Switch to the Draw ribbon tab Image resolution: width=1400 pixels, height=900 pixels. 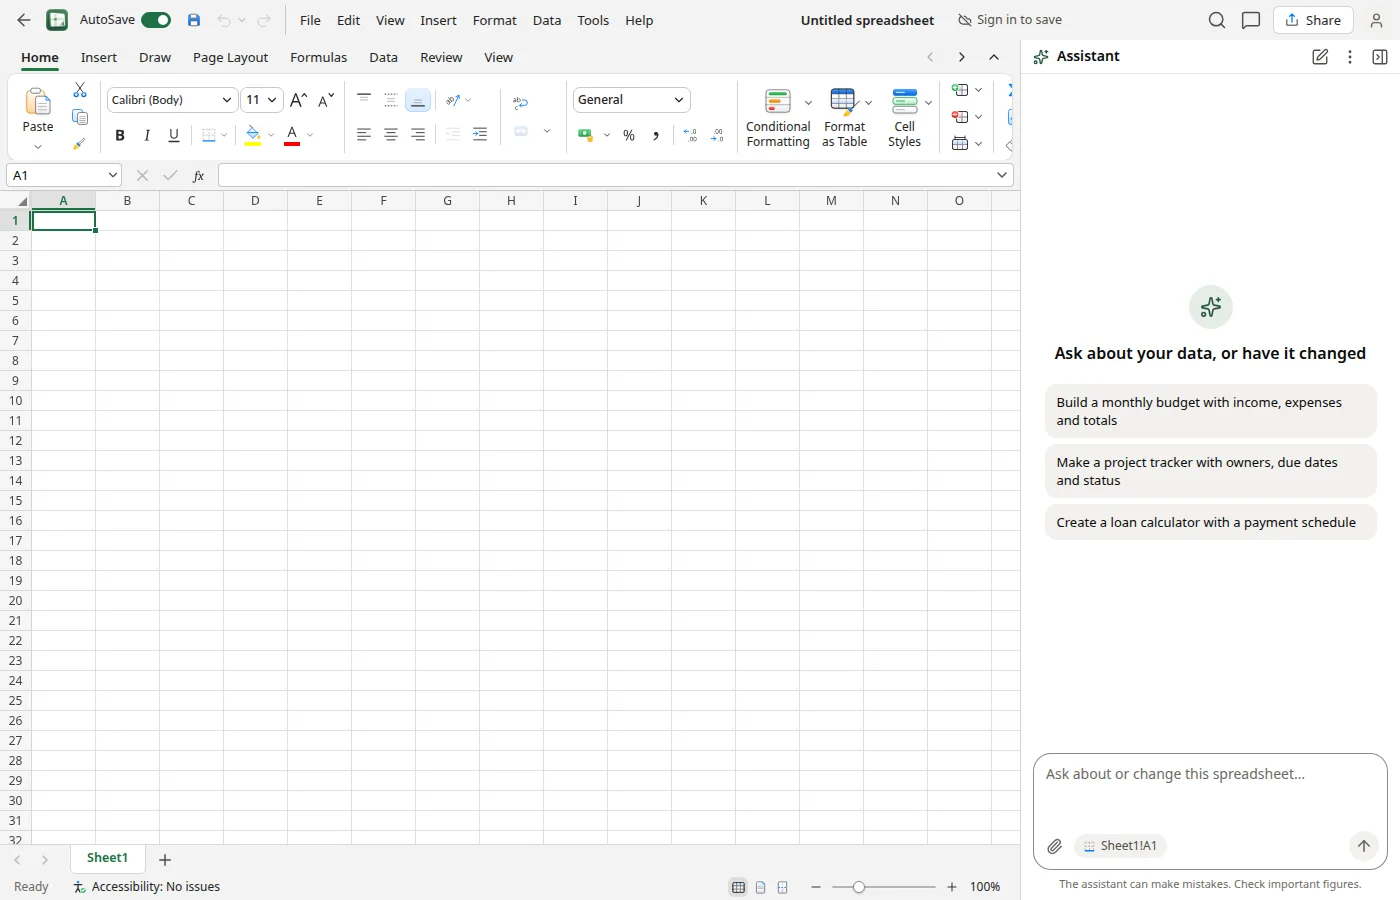point(155,57)
